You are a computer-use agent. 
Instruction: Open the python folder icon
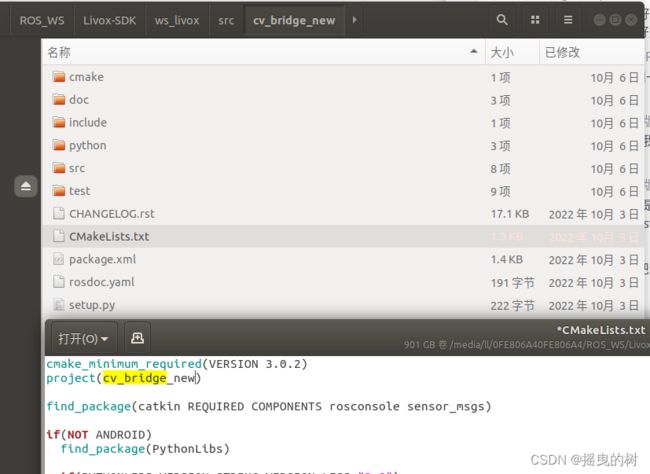pyautogui.click(x=59, y=145)
